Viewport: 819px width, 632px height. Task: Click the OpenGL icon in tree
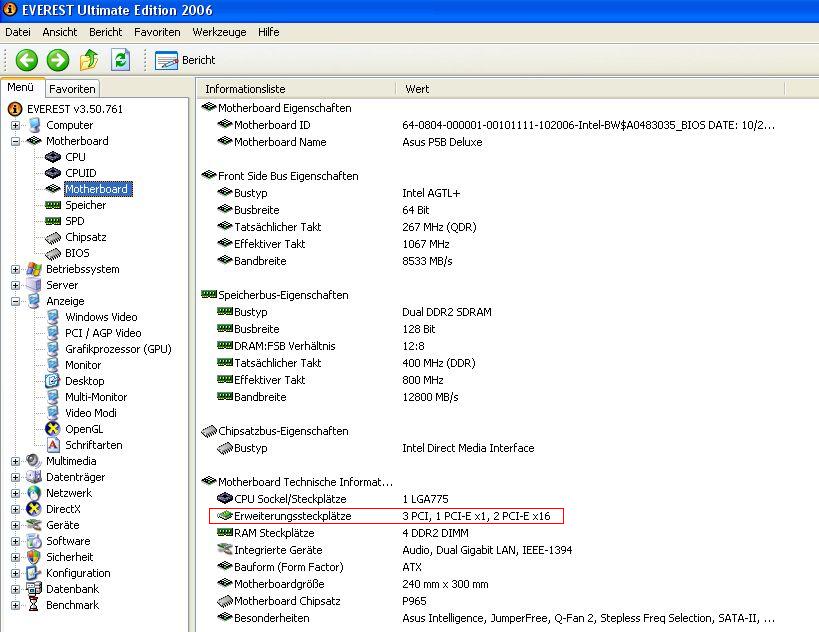click(x=53, y=429)
